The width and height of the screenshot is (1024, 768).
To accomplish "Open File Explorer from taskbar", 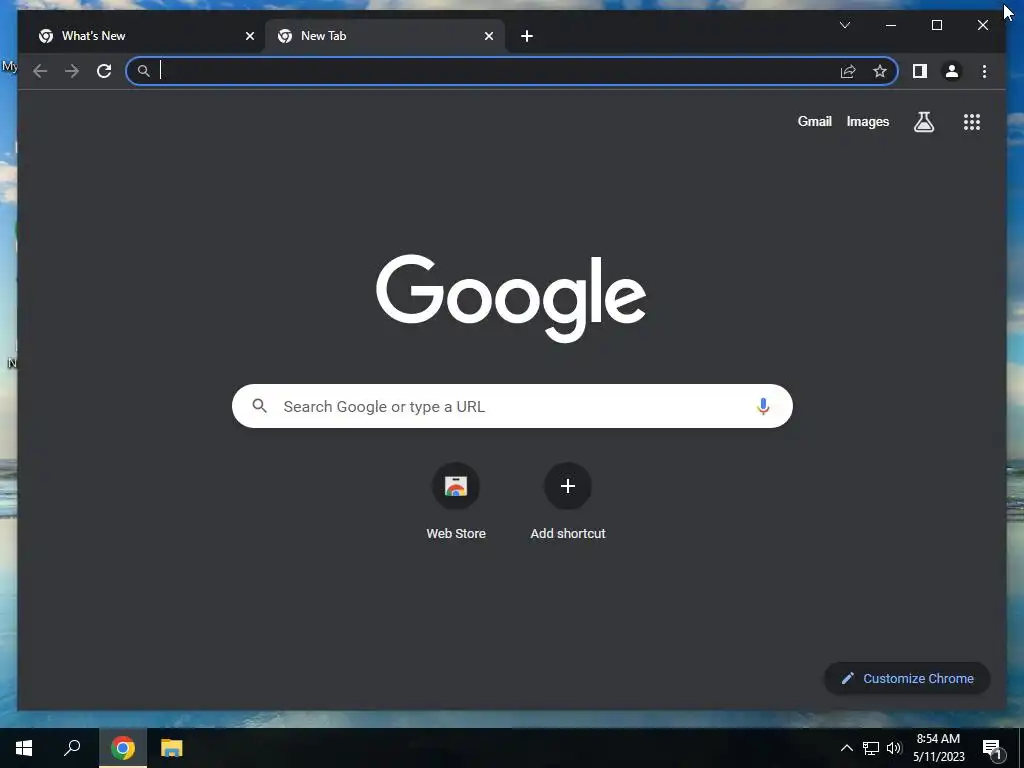I will click(172, 748).
